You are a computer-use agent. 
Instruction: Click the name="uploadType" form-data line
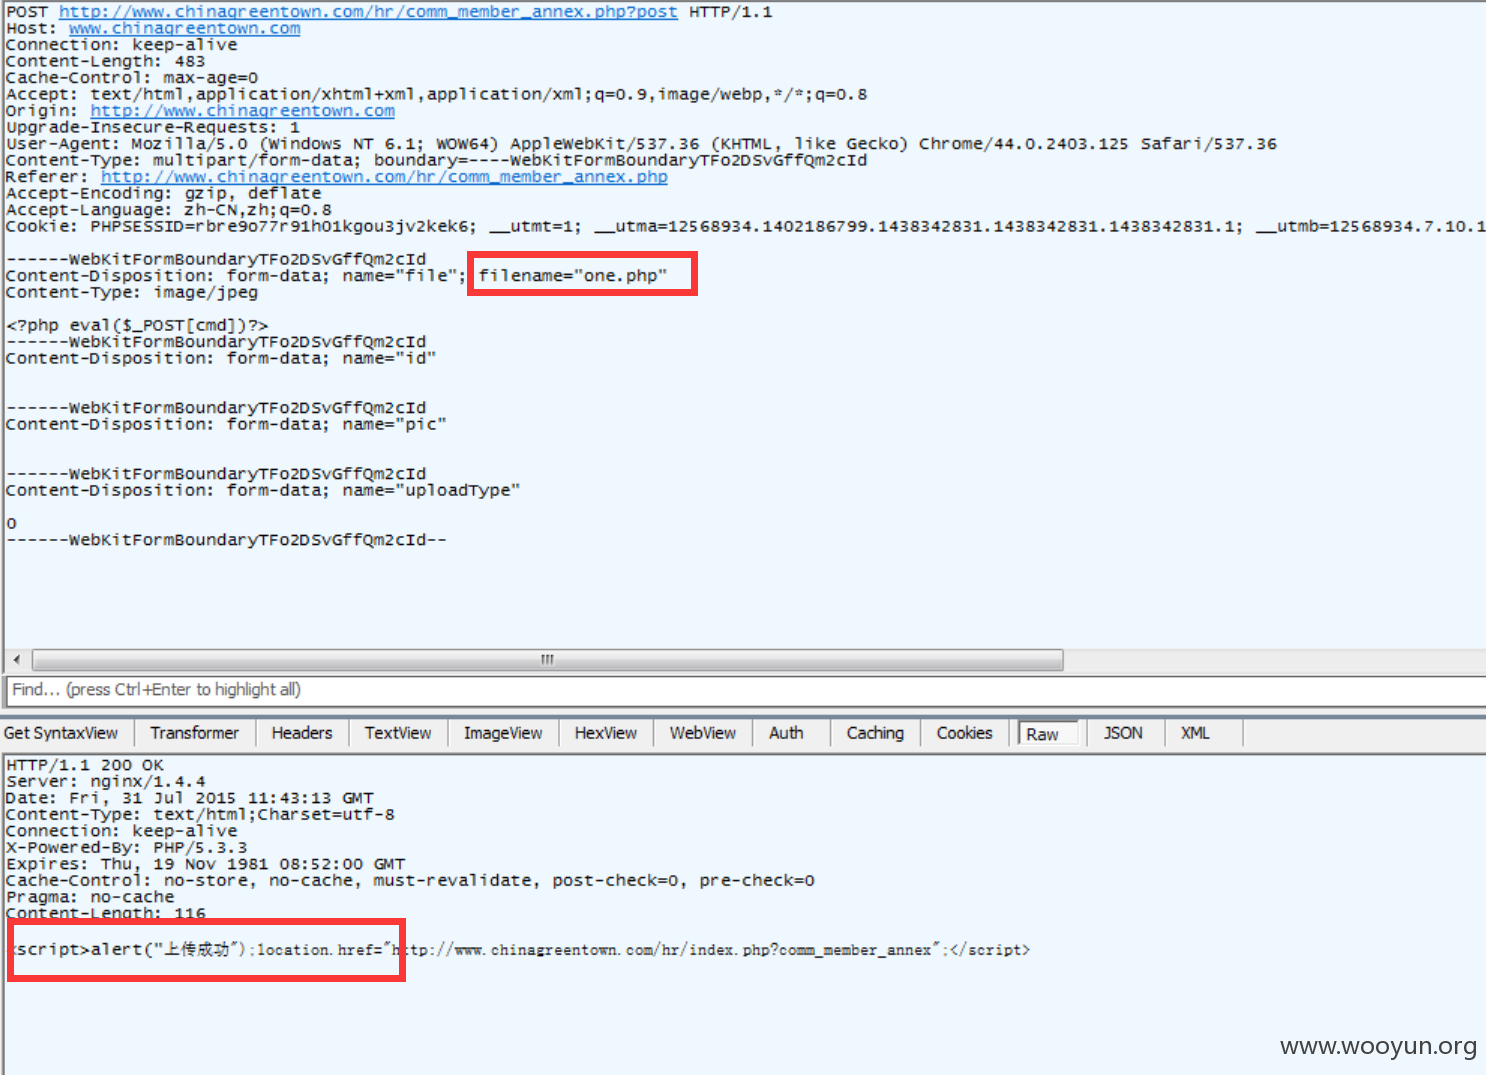263,491
